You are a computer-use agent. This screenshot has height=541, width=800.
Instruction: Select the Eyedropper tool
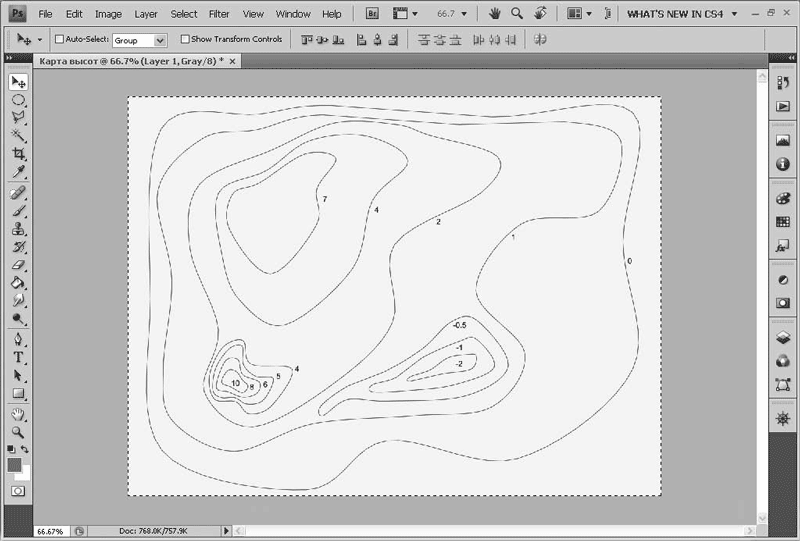tap(18, 172)
